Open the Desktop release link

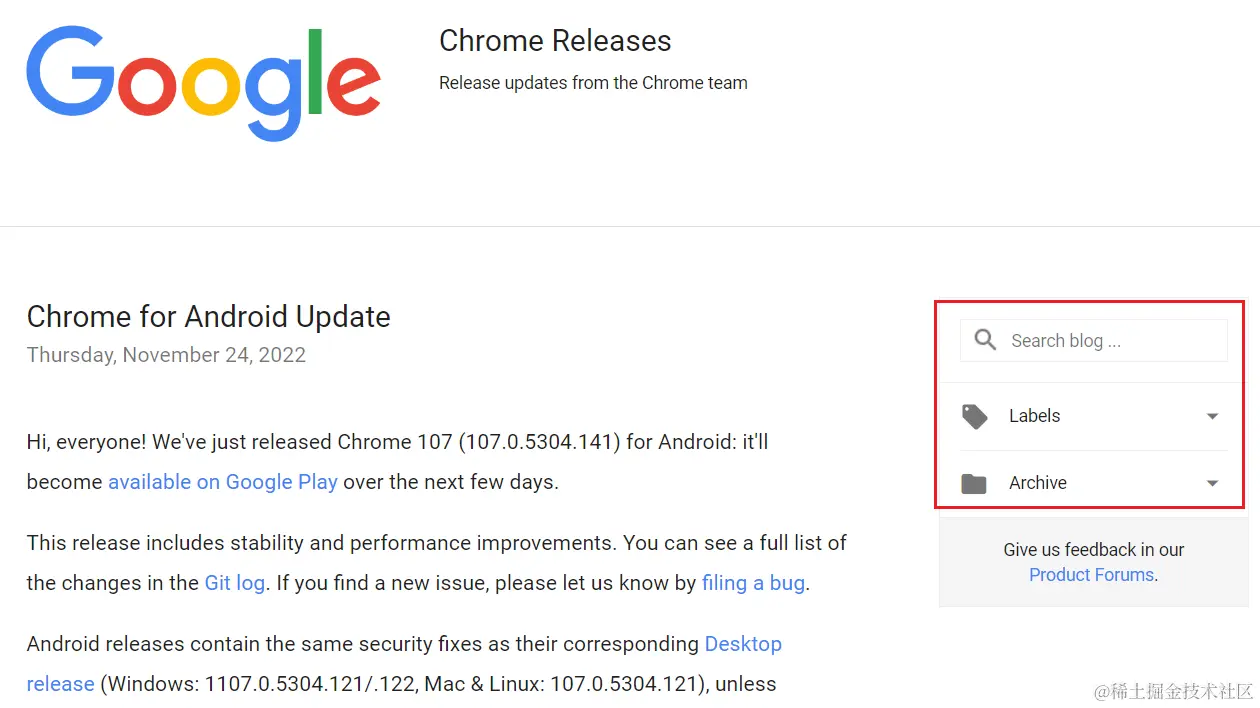click(743, 644)
